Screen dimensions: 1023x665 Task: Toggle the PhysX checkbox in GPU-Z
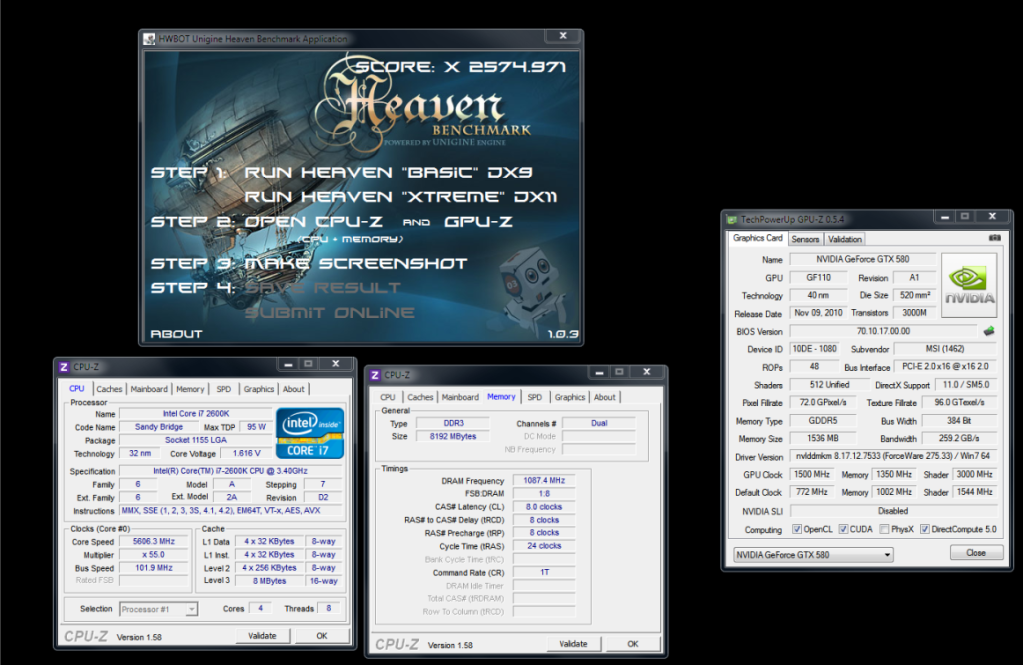pos(884,529)
